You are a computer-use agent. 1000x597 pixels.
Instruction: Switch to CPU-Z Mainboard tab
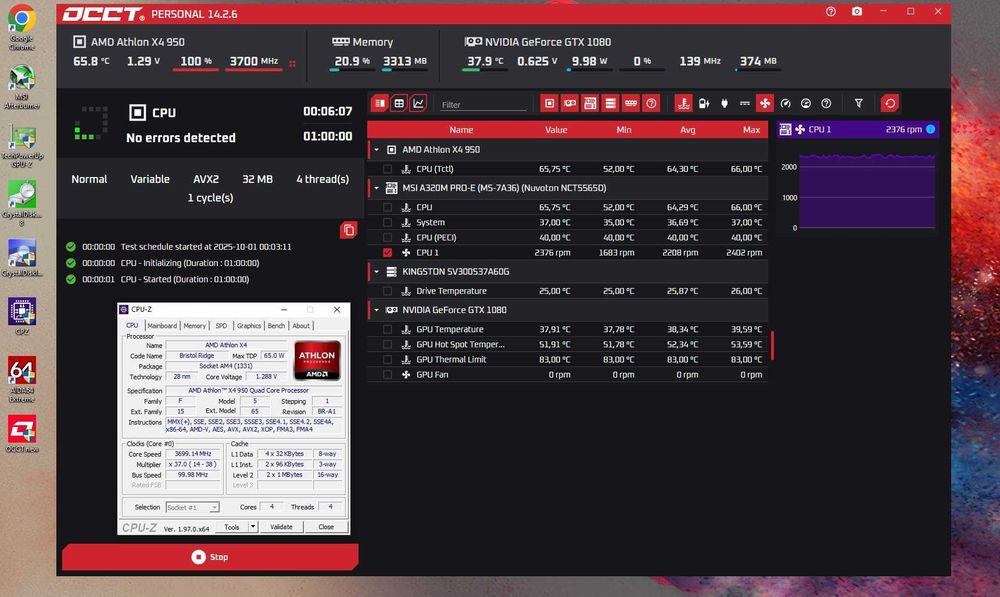[x=162, y=325]
